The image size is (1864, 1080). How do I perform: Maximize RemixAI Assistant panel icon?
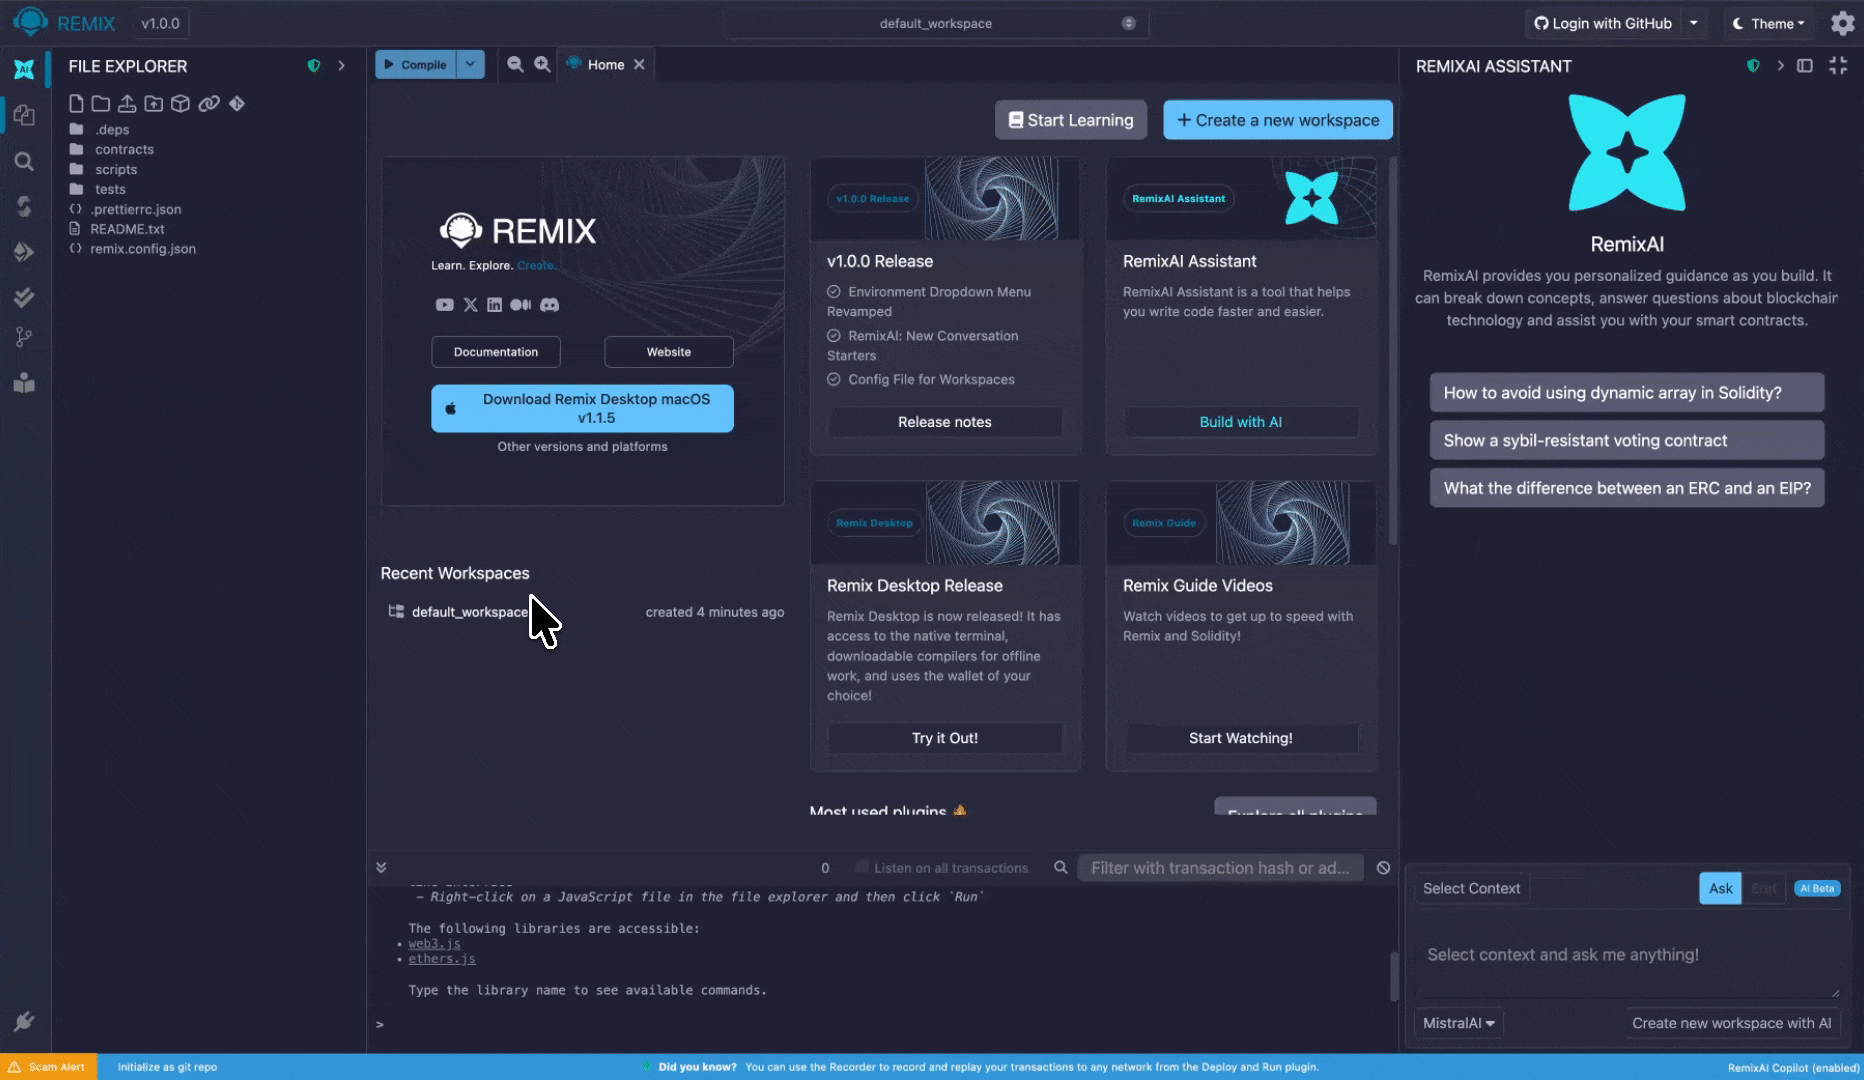(x=1838, y=66)
